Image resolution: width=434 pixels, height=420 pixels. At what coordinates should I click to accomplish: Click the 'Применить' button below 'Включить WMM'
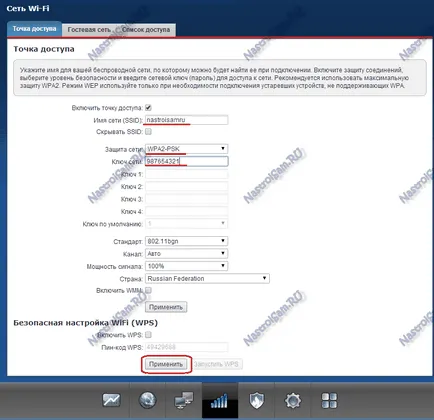click(x=166, y=307)
